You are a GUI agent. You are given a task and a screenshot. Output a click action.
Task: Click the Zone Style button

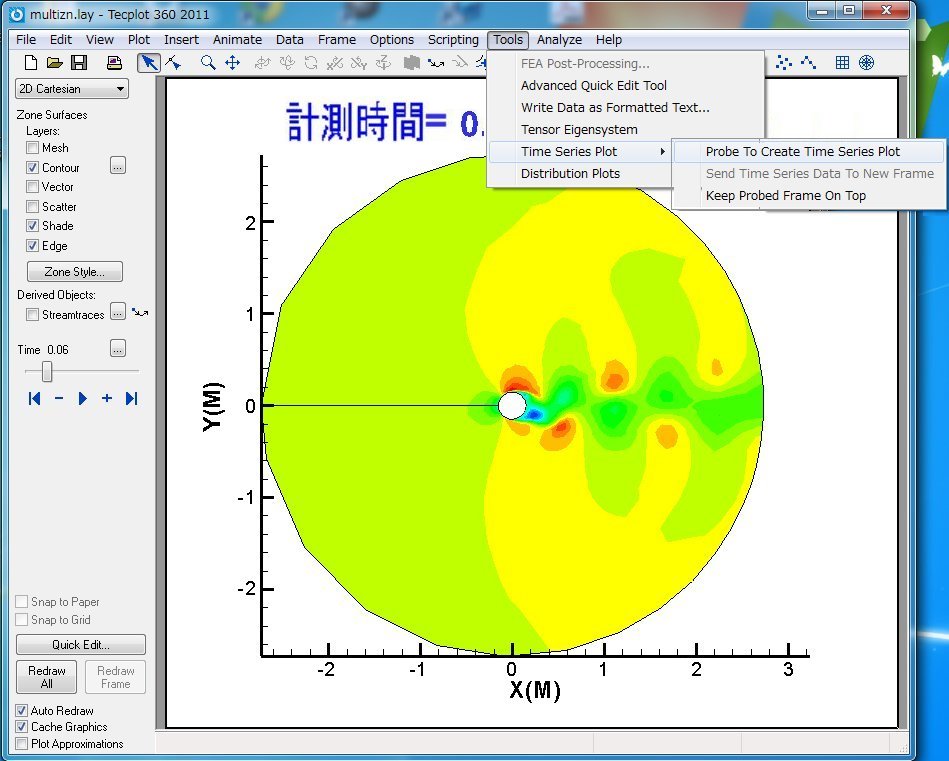tap(74, 271)
